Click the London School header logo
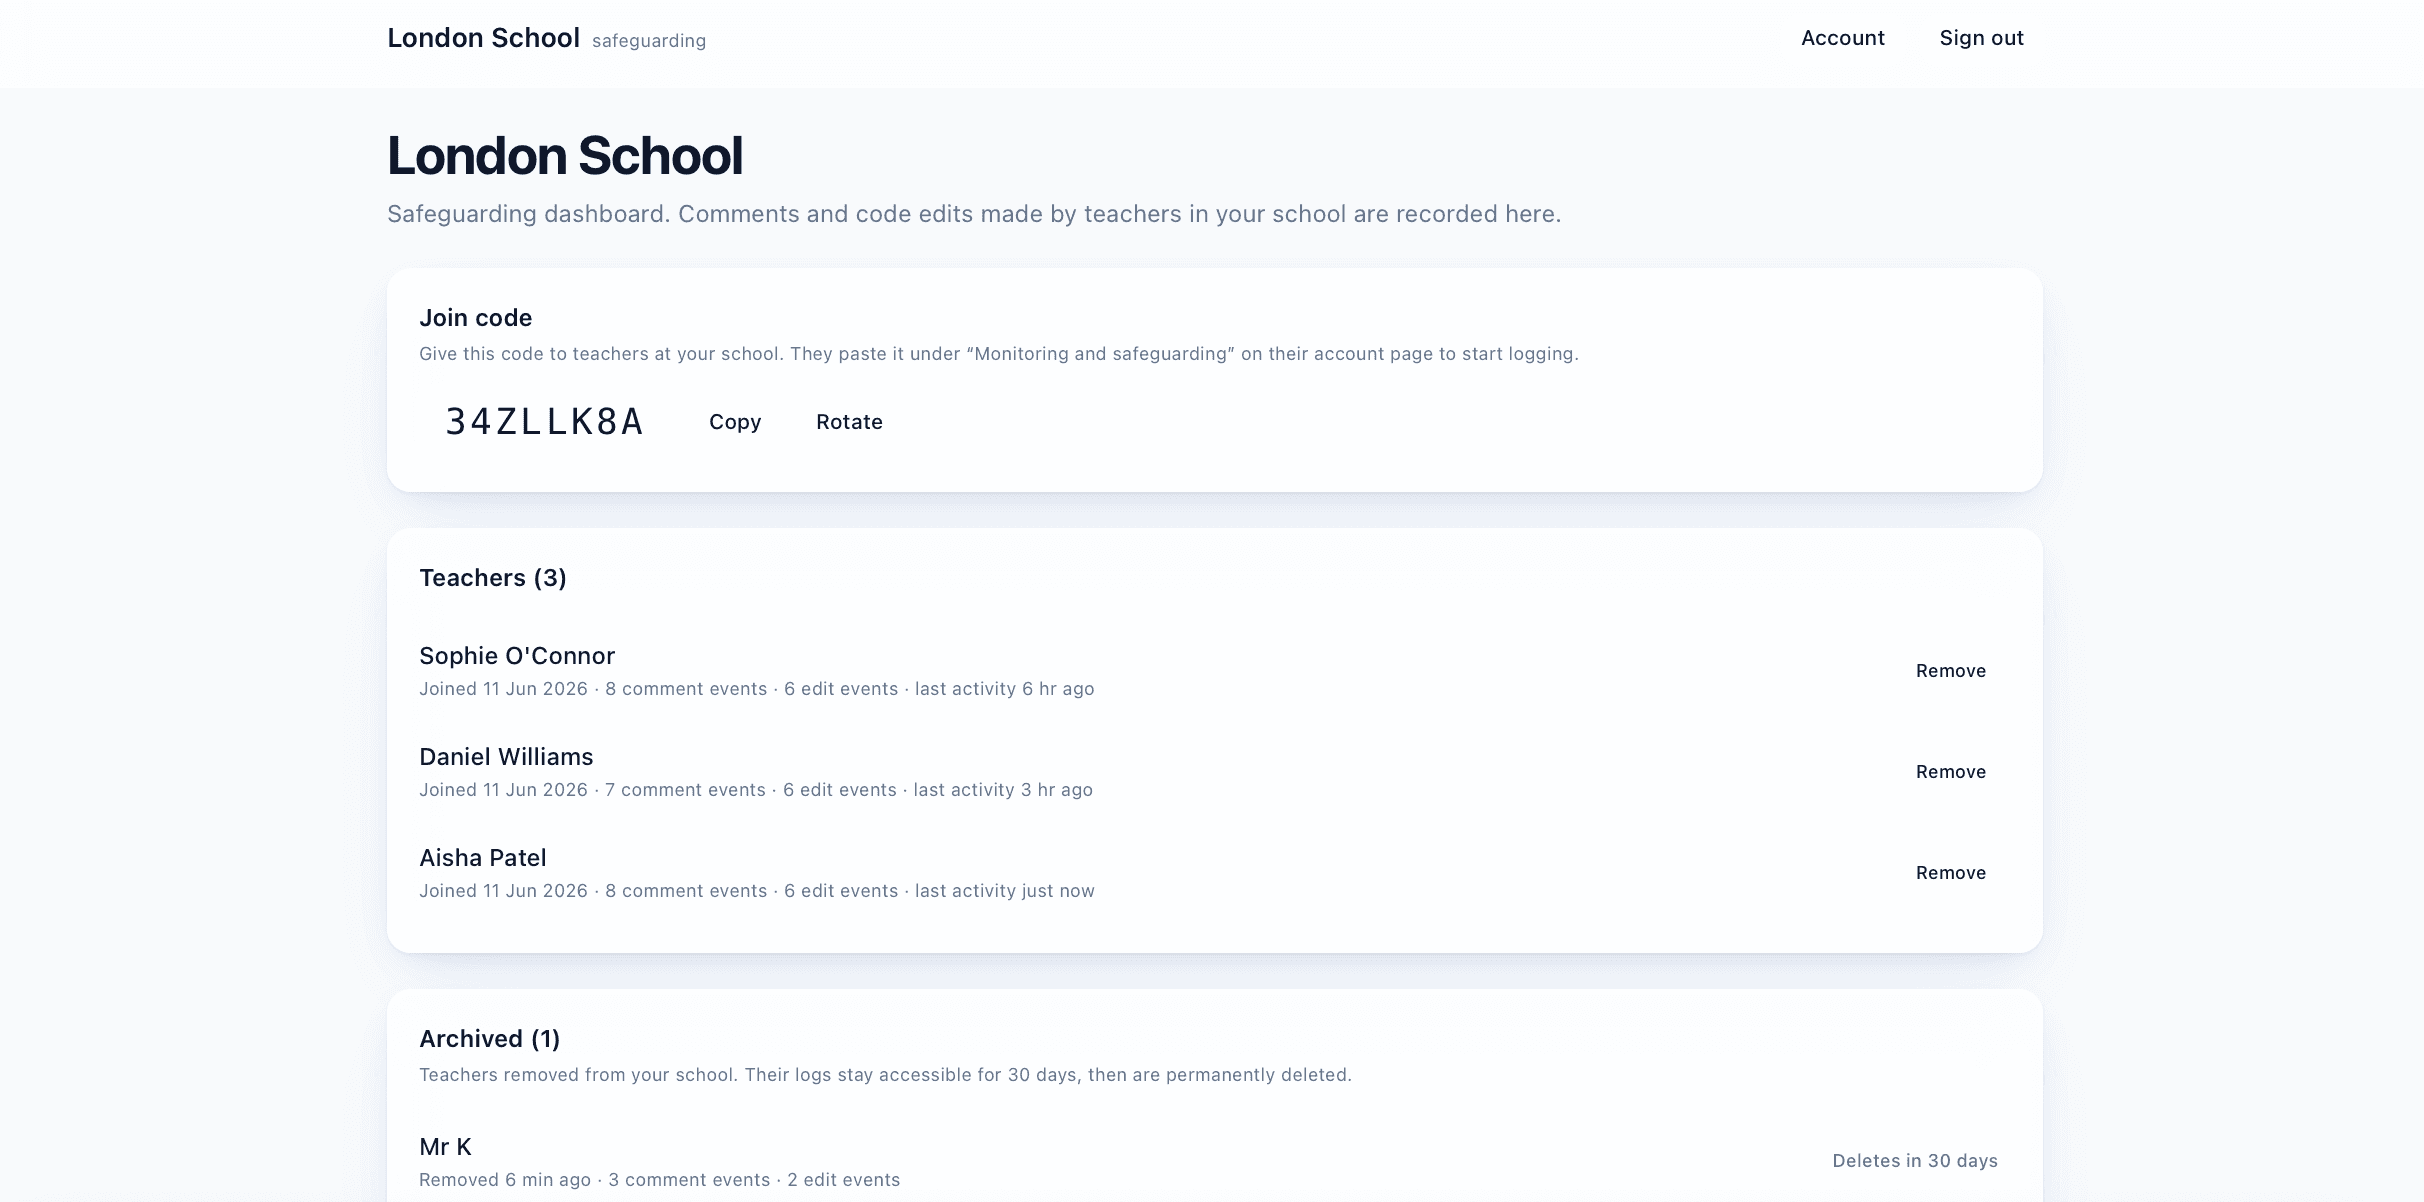Viewport: 2424px width, 1202px height. 483,38
